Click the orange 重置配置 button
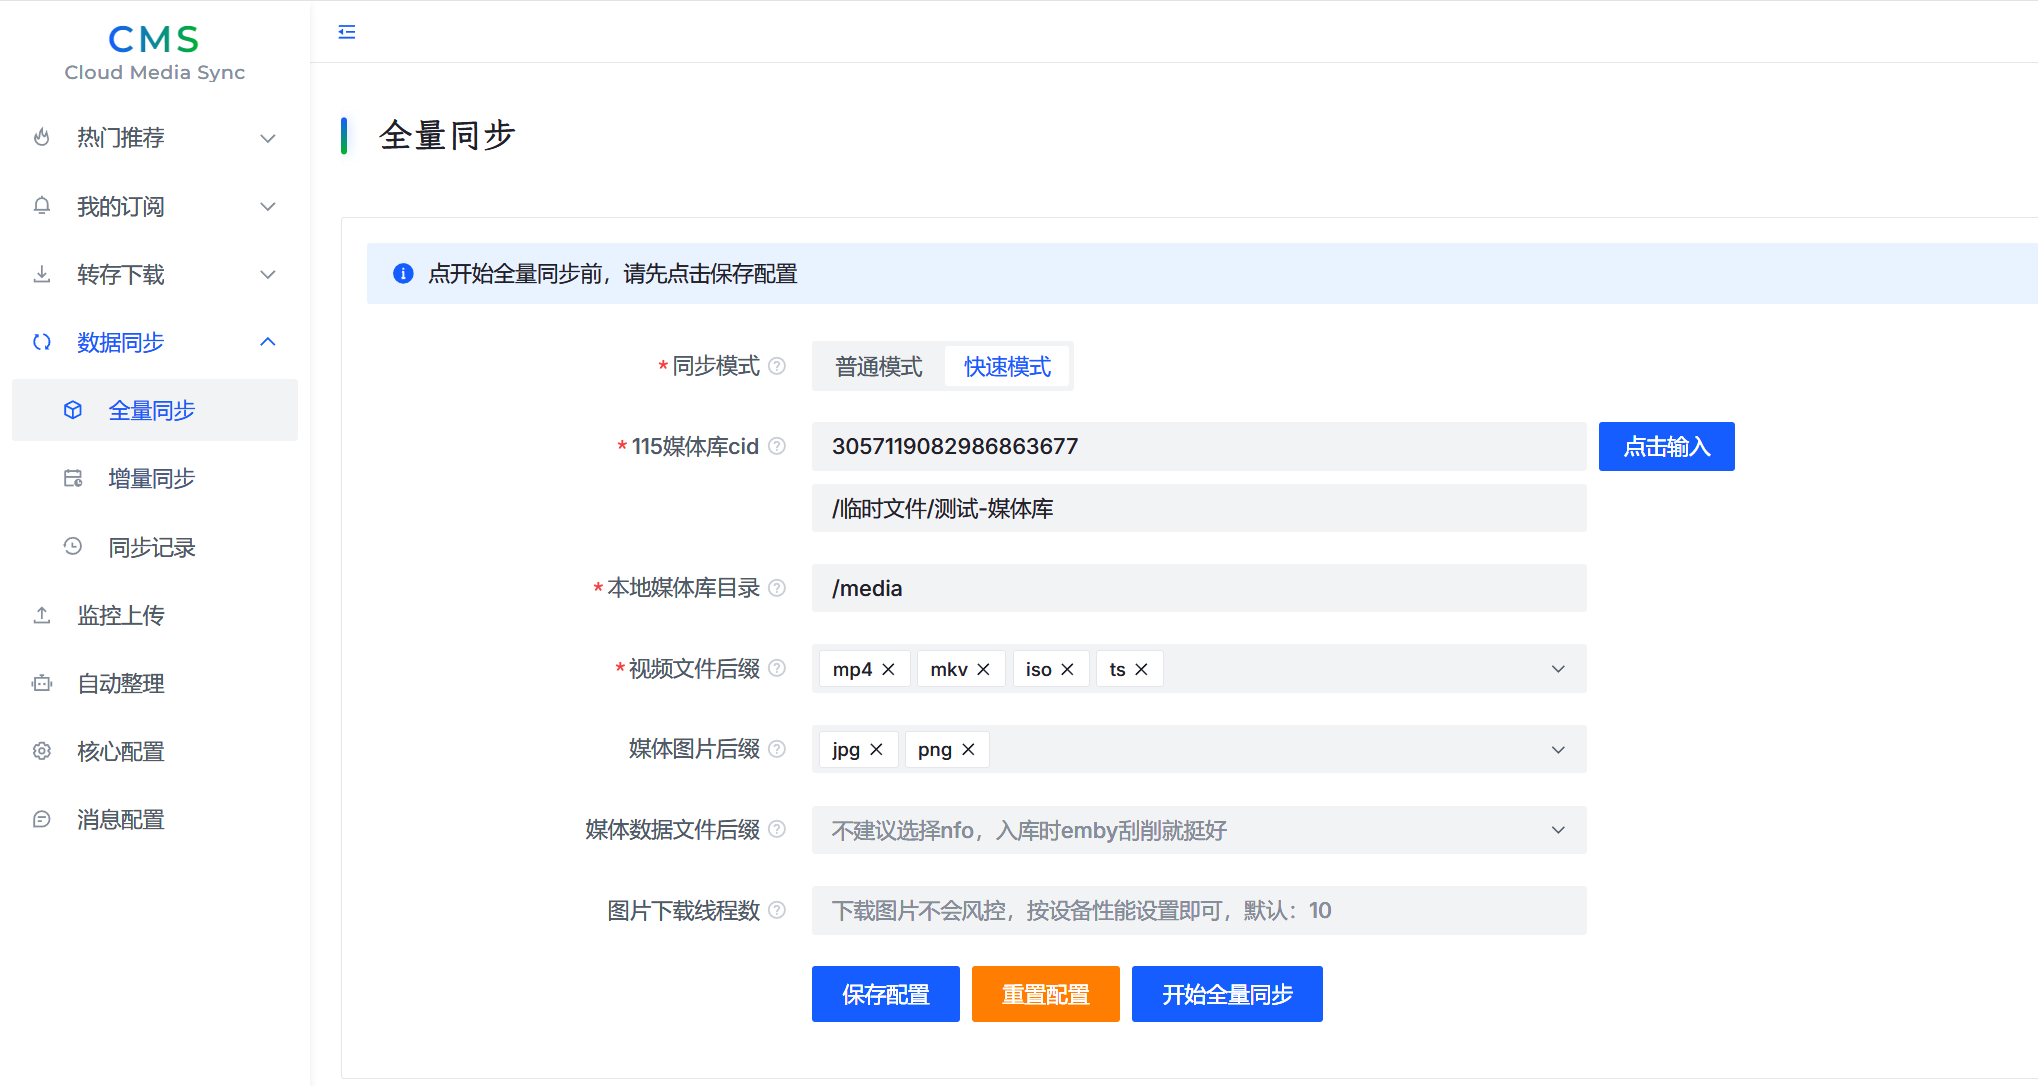 pyautogui.click(x=1045, y=993)
